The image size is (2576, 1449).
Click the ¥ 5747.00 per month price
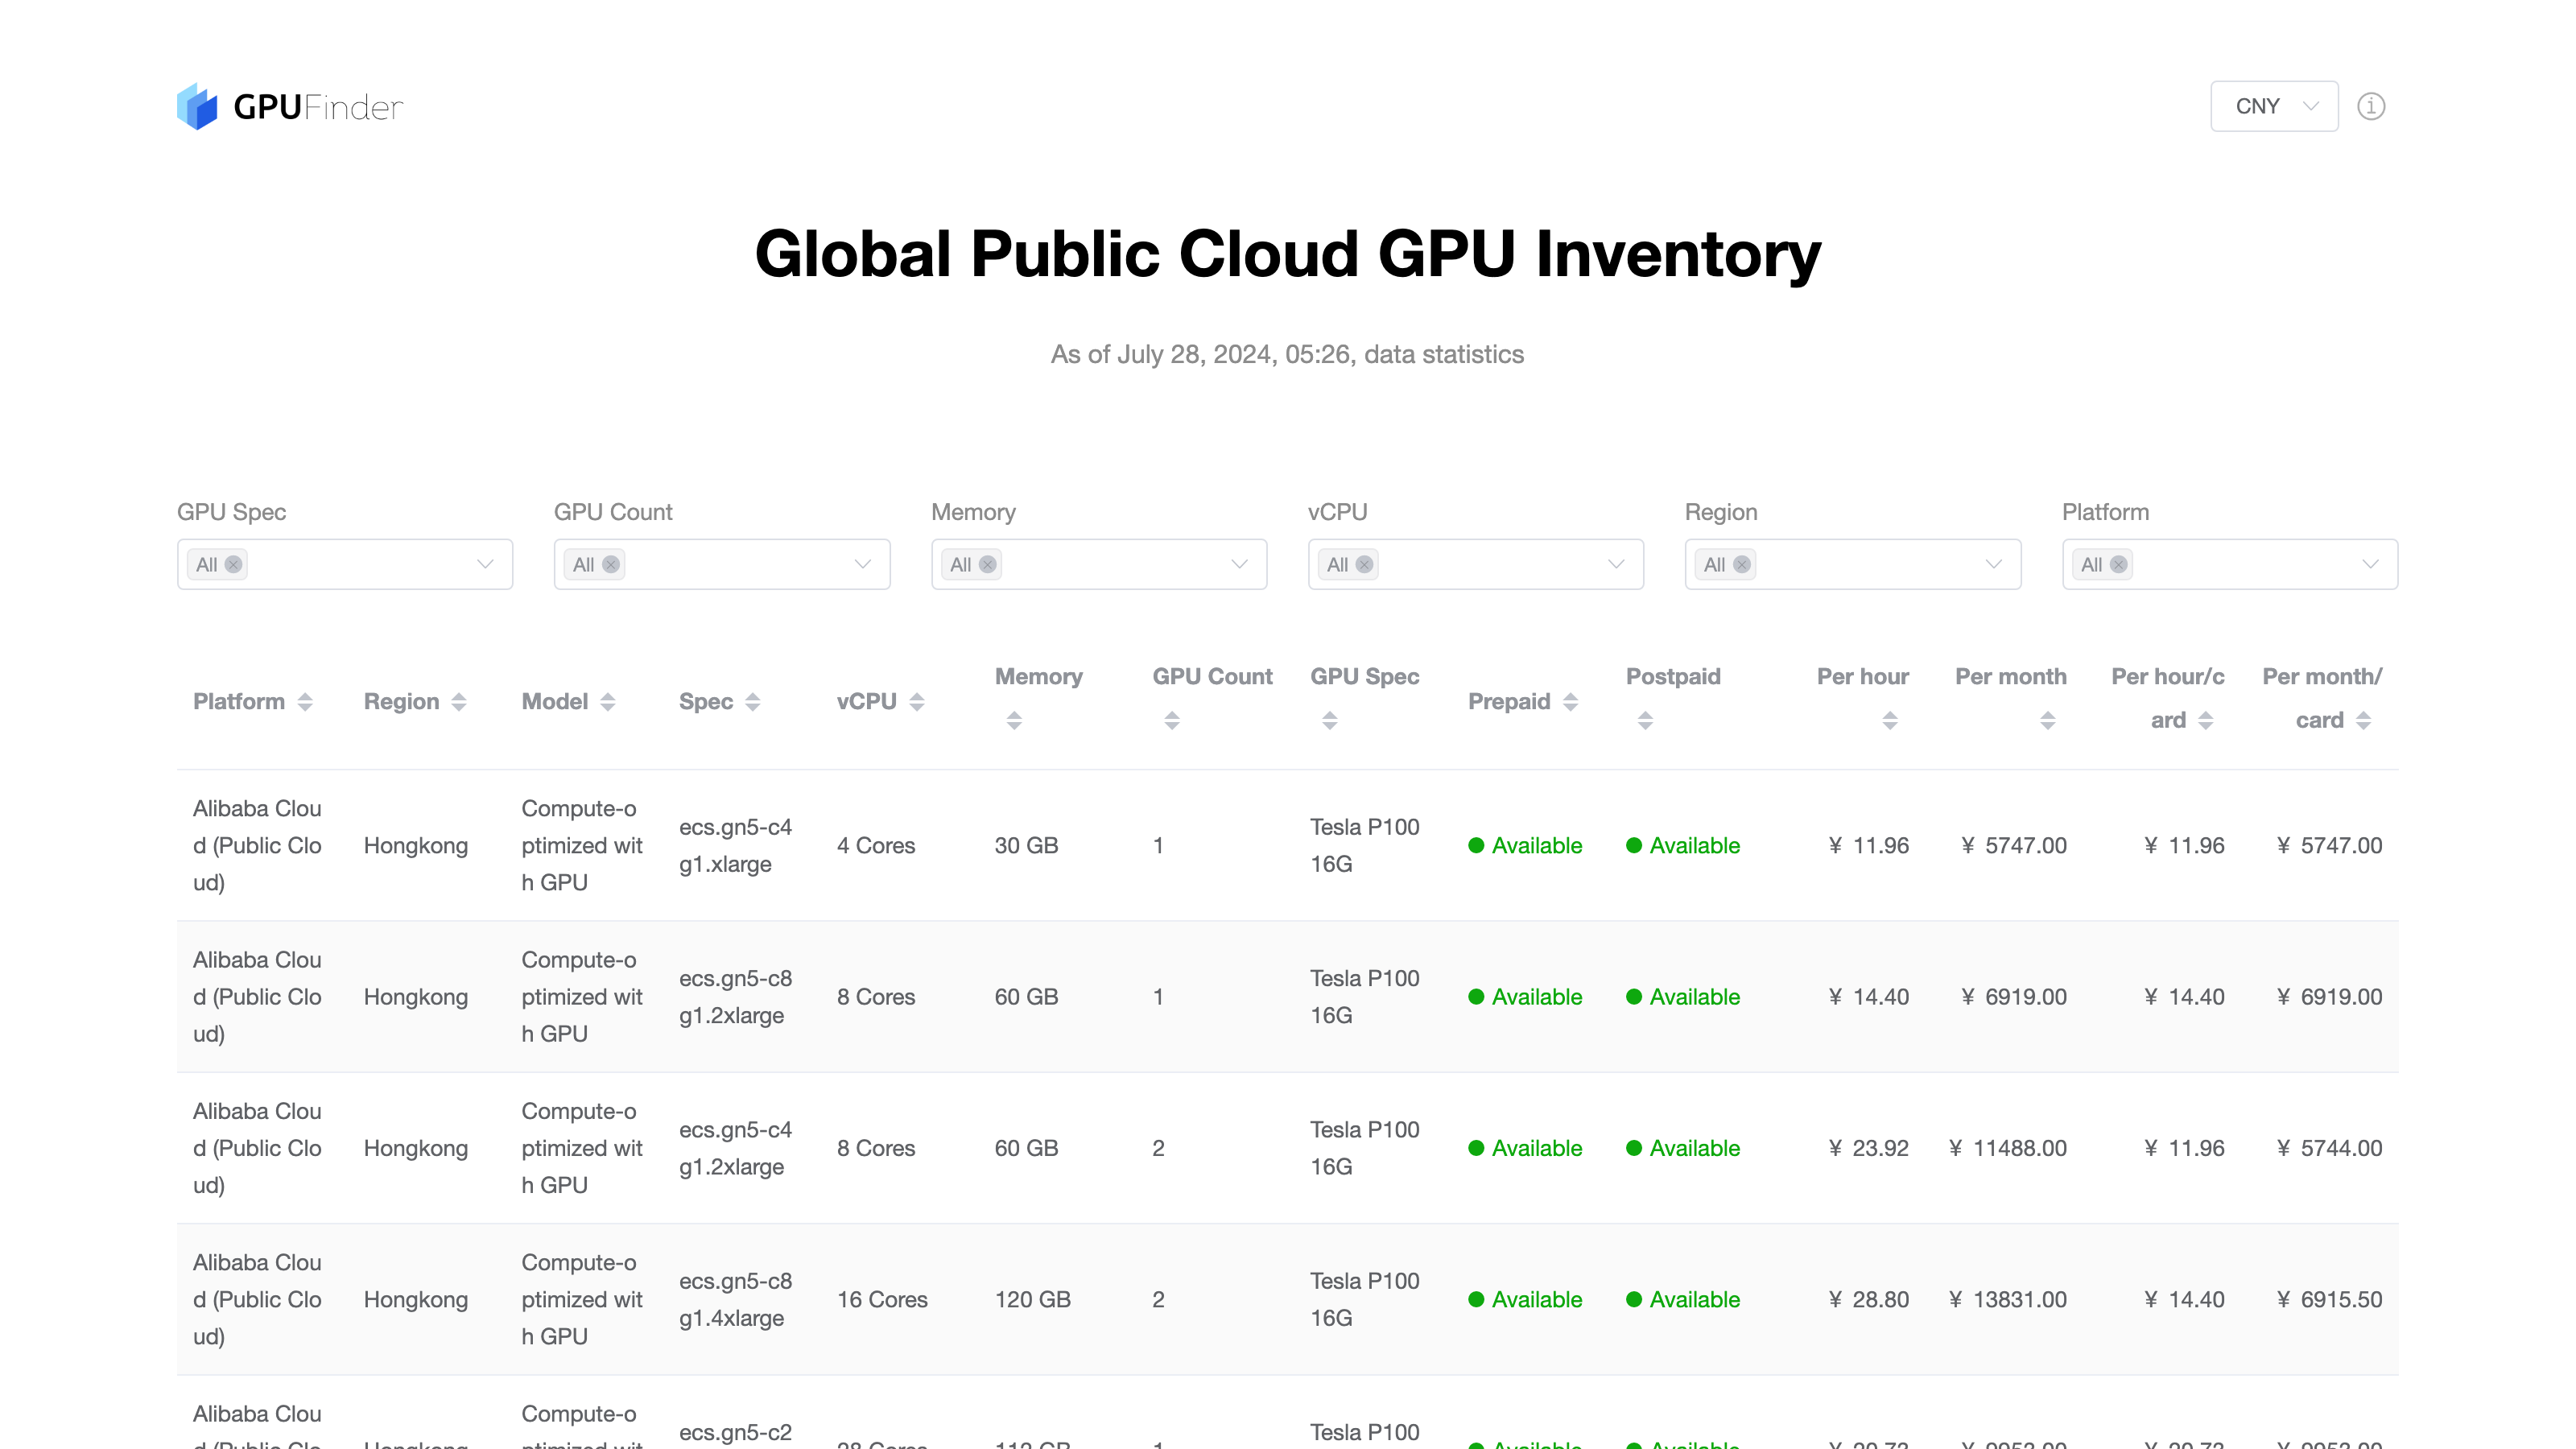click(x=2013, y=845)
